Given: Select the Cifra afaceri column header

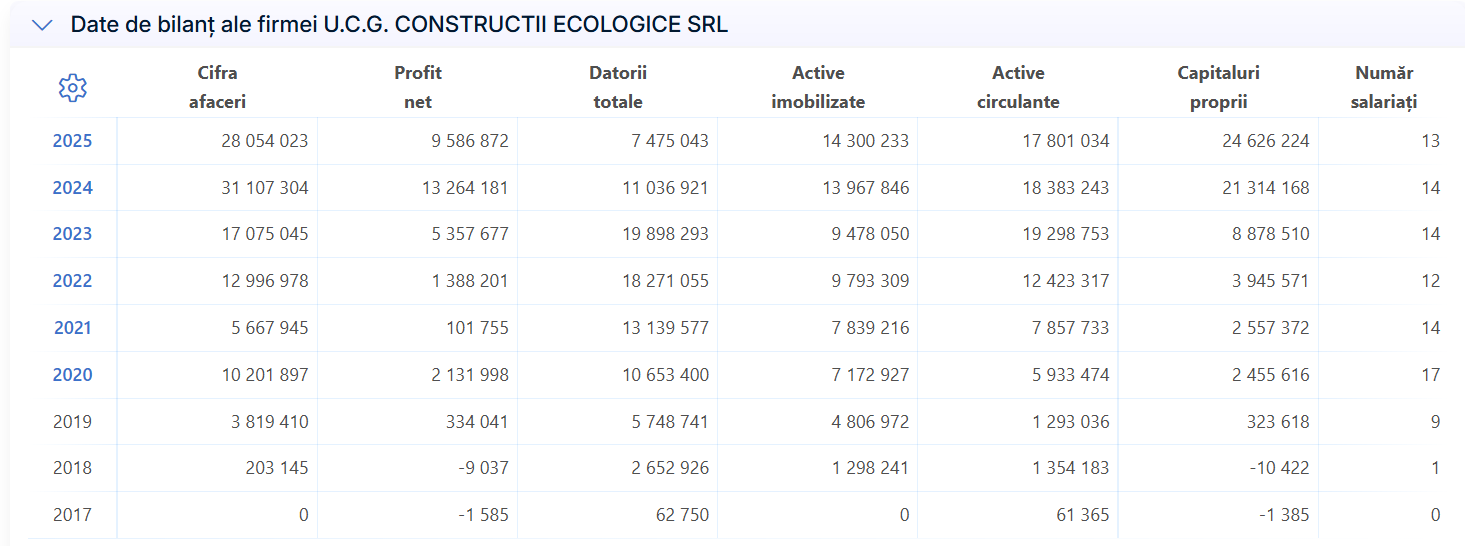Looking at the screenshot, I should (217, 87).
